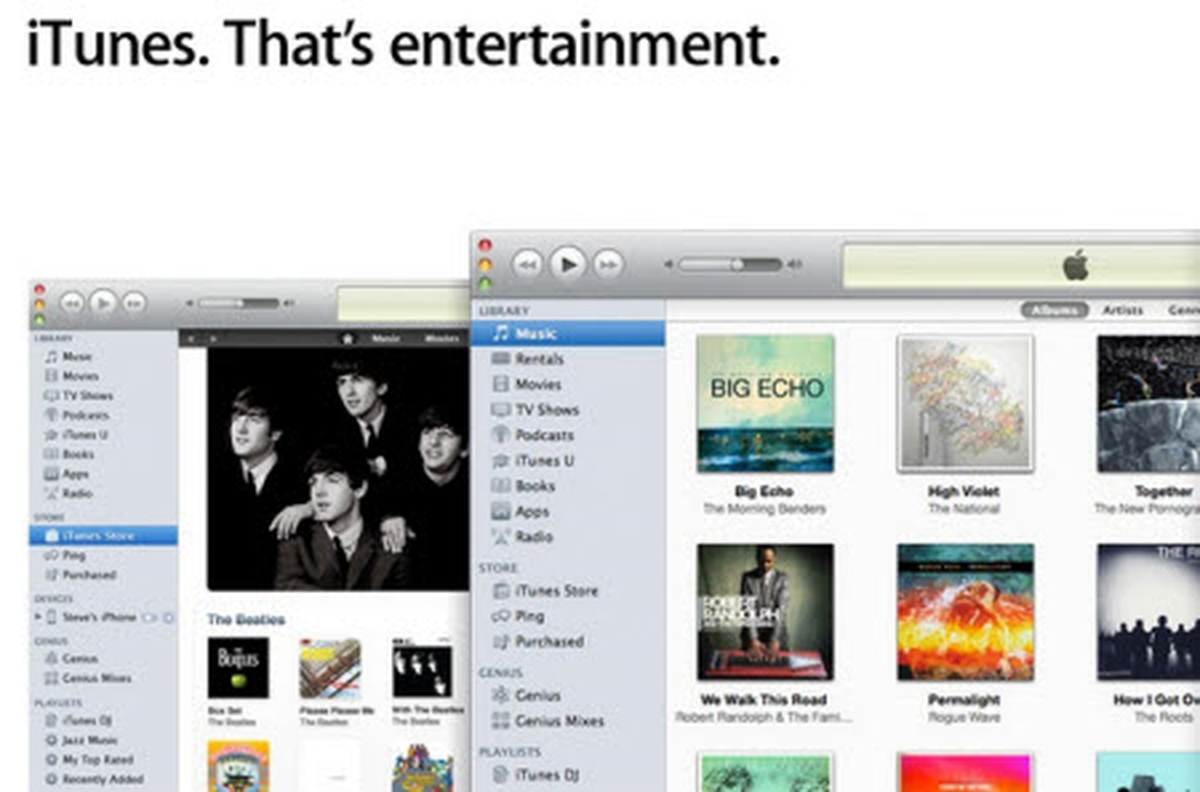This screenshot has height=792, width=1200.
Task: Click the artist text 'Rogue Wave'
Action: [x=964, y=717]
